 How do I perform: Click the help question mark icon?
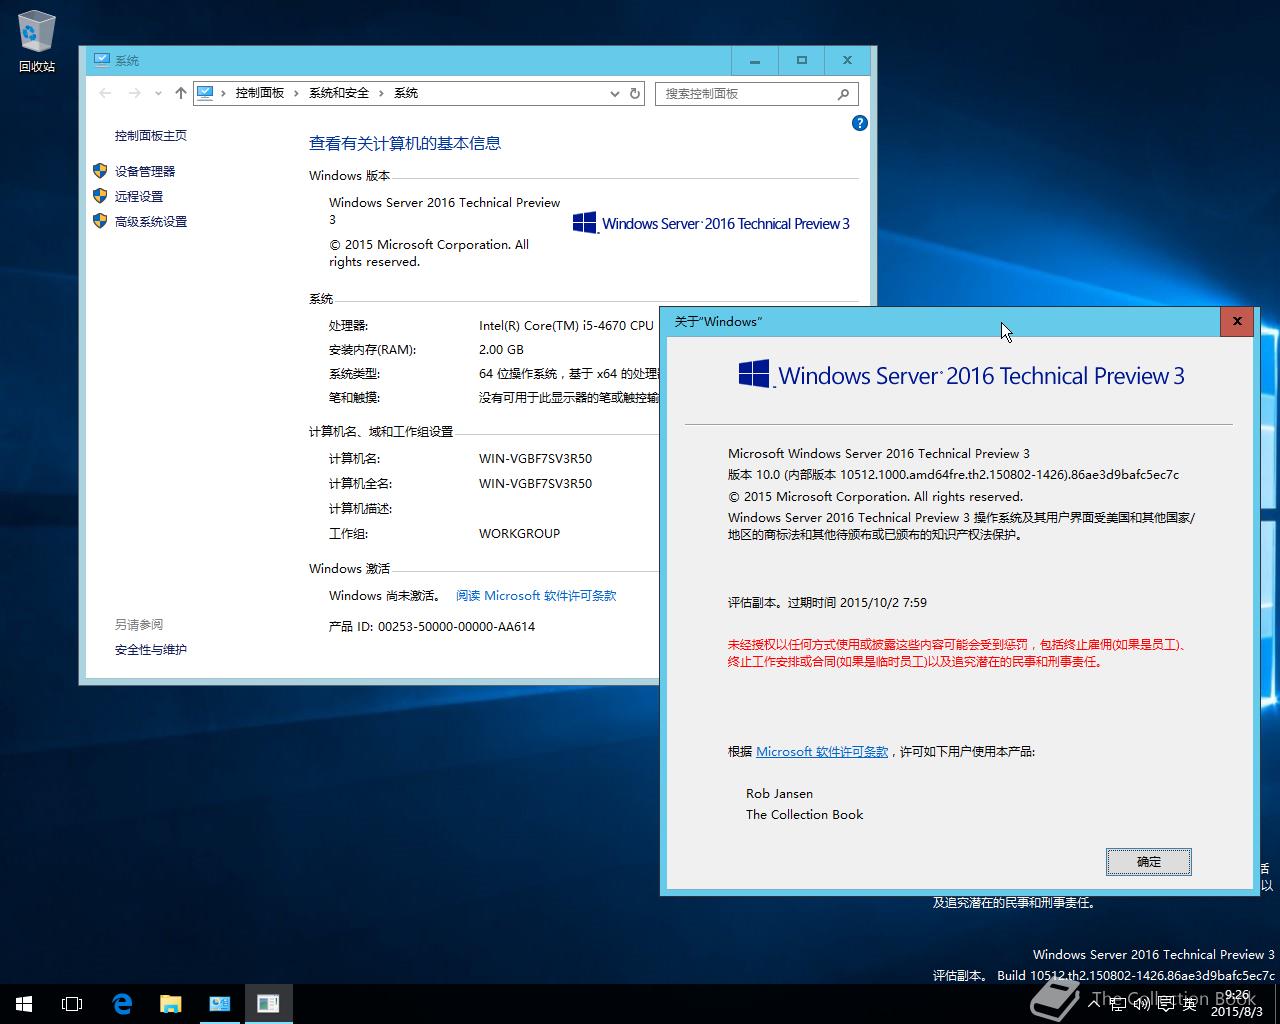859,123
